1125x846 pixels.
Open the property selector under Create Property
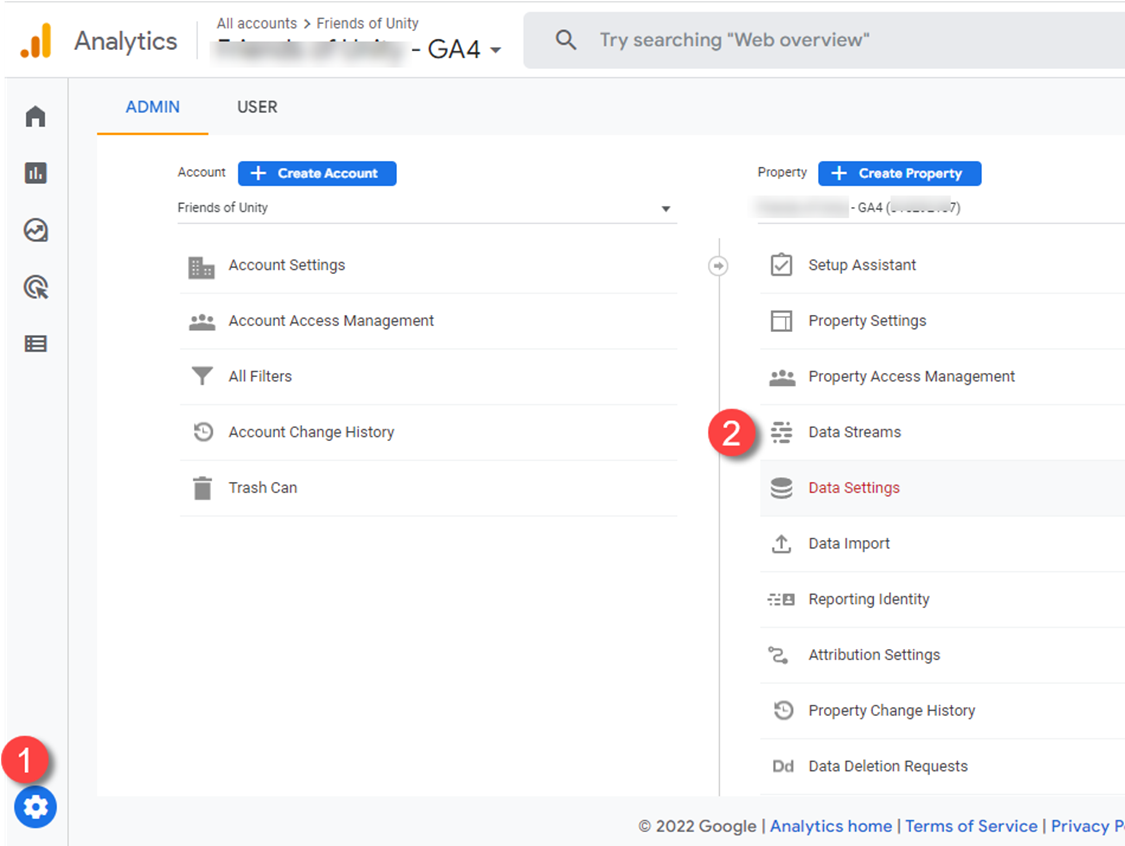941,208
